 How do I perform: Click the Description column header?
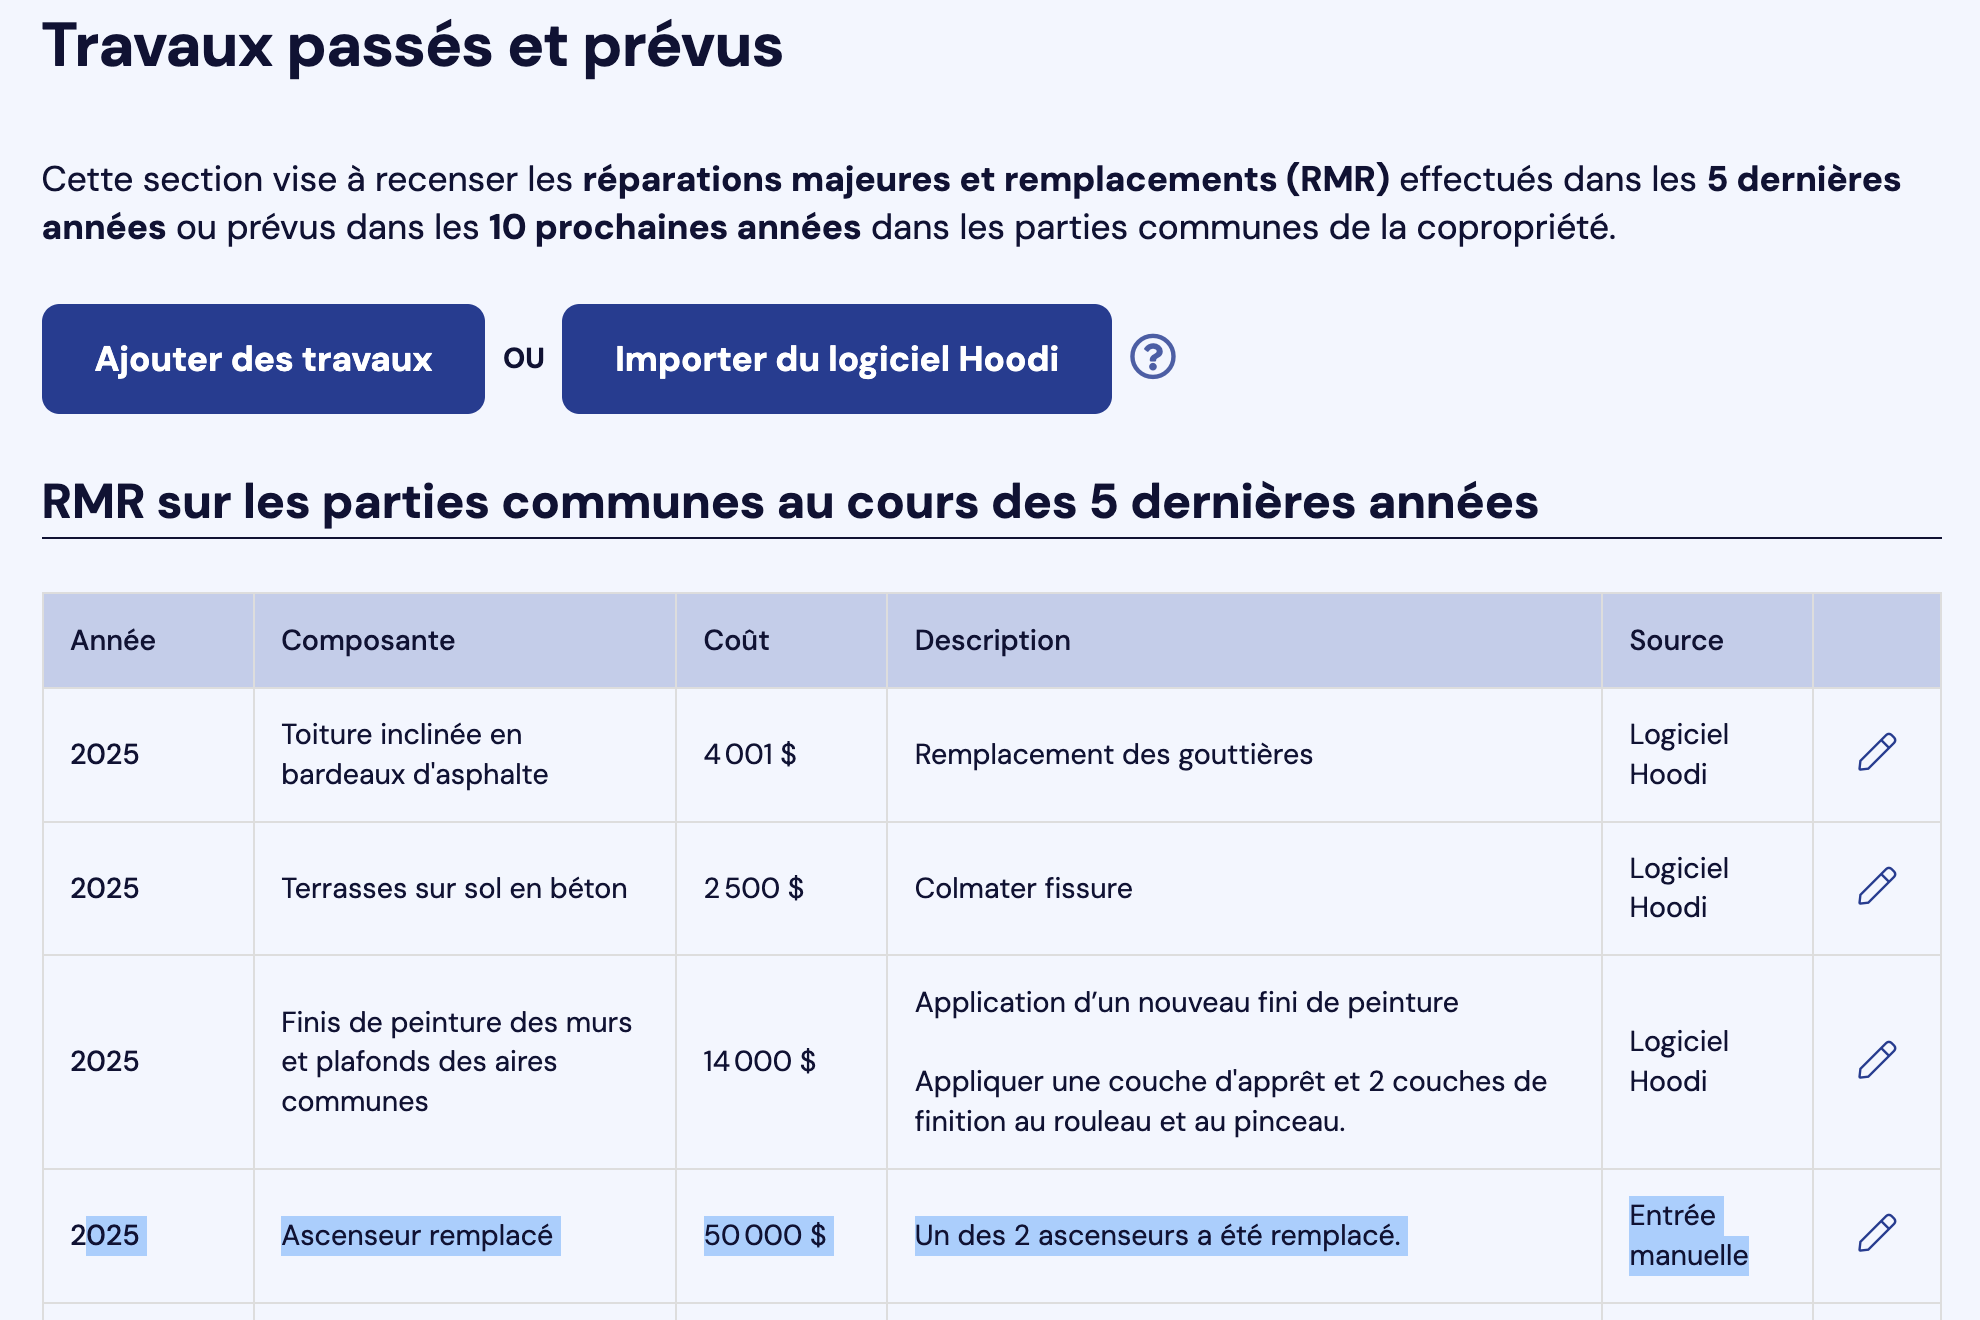pos(992,640)
